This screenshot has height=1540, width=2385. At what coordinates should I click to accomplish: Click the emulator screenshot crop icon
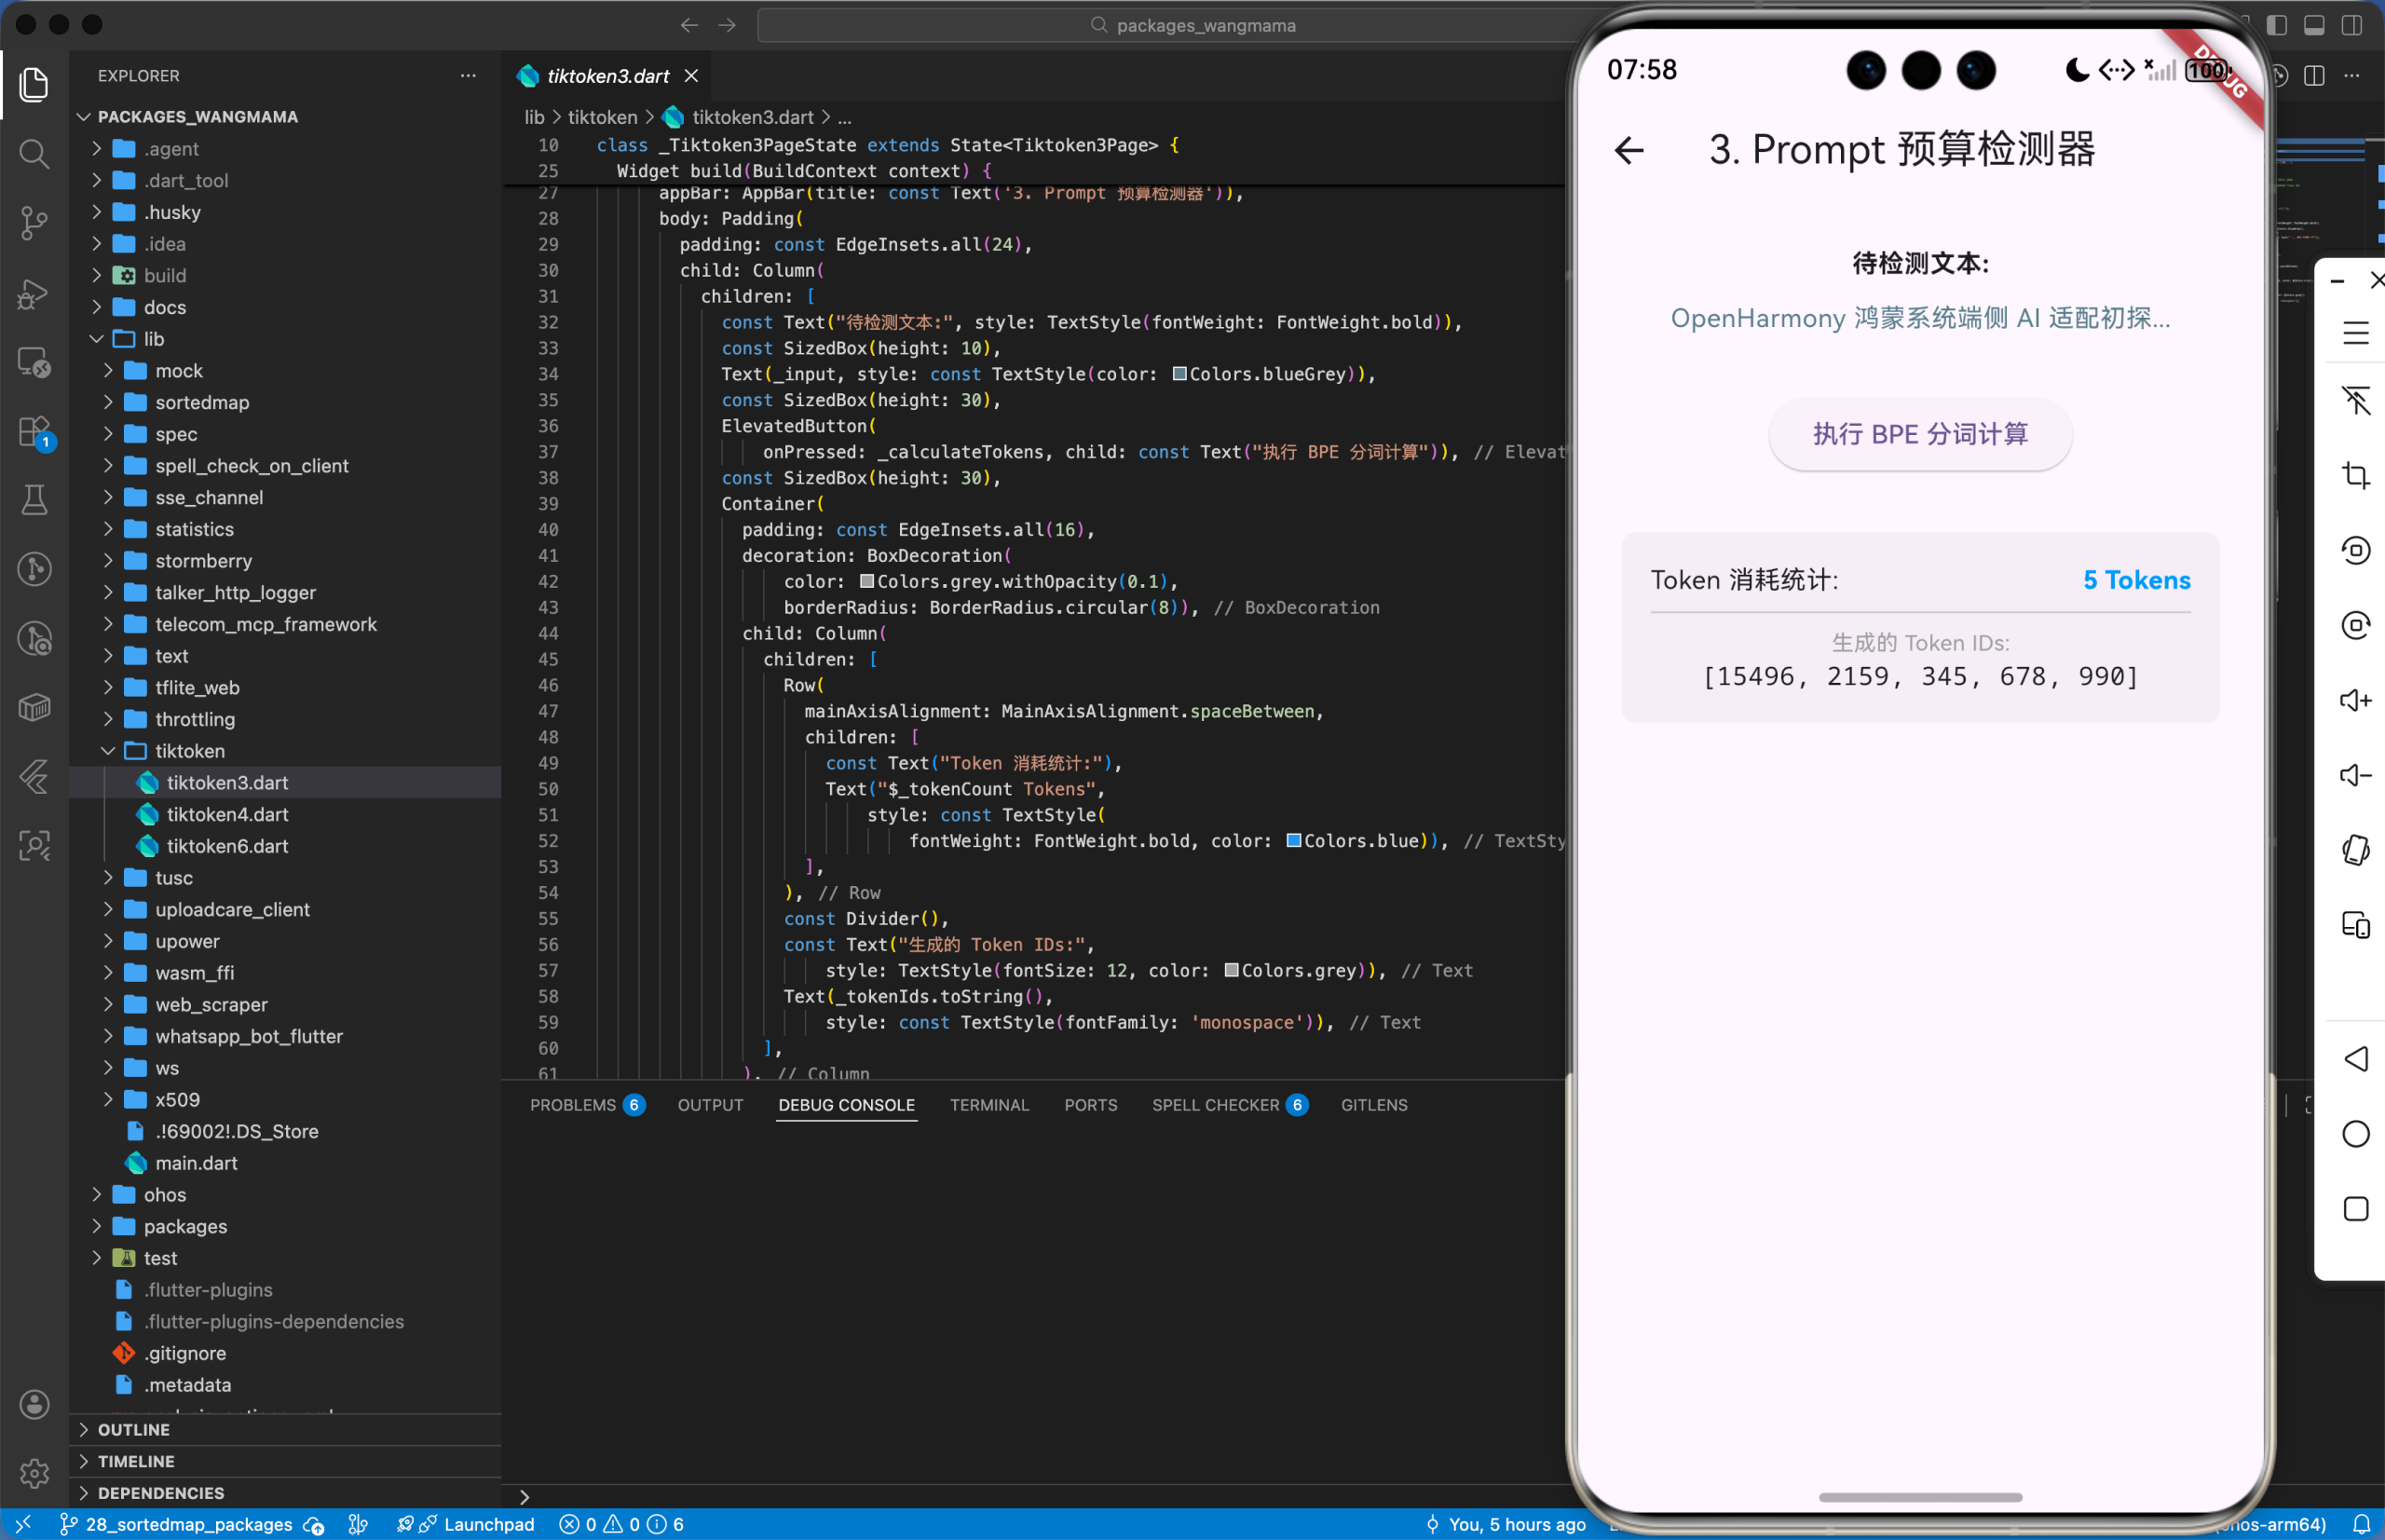pos(2355,475)
